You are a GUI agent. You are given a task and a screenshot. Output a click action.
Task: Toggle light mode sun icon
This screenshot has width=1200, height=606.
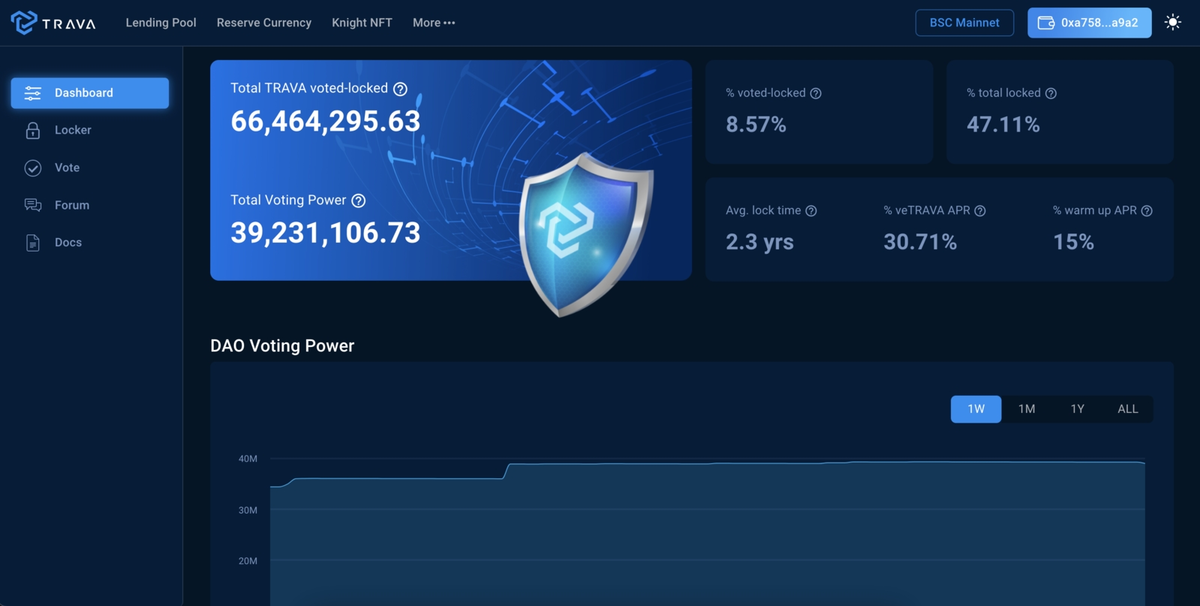click(1173, 22)
